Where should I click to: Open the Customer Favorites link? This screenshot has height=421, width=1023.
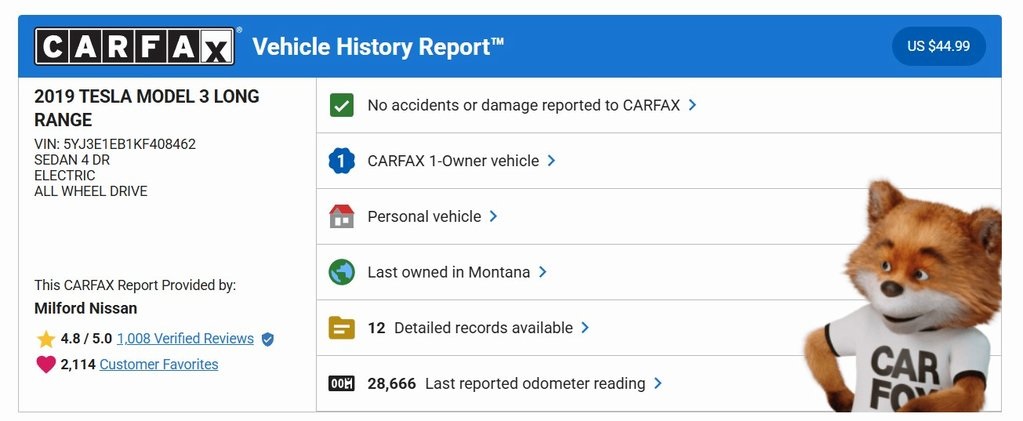(158, 365)
